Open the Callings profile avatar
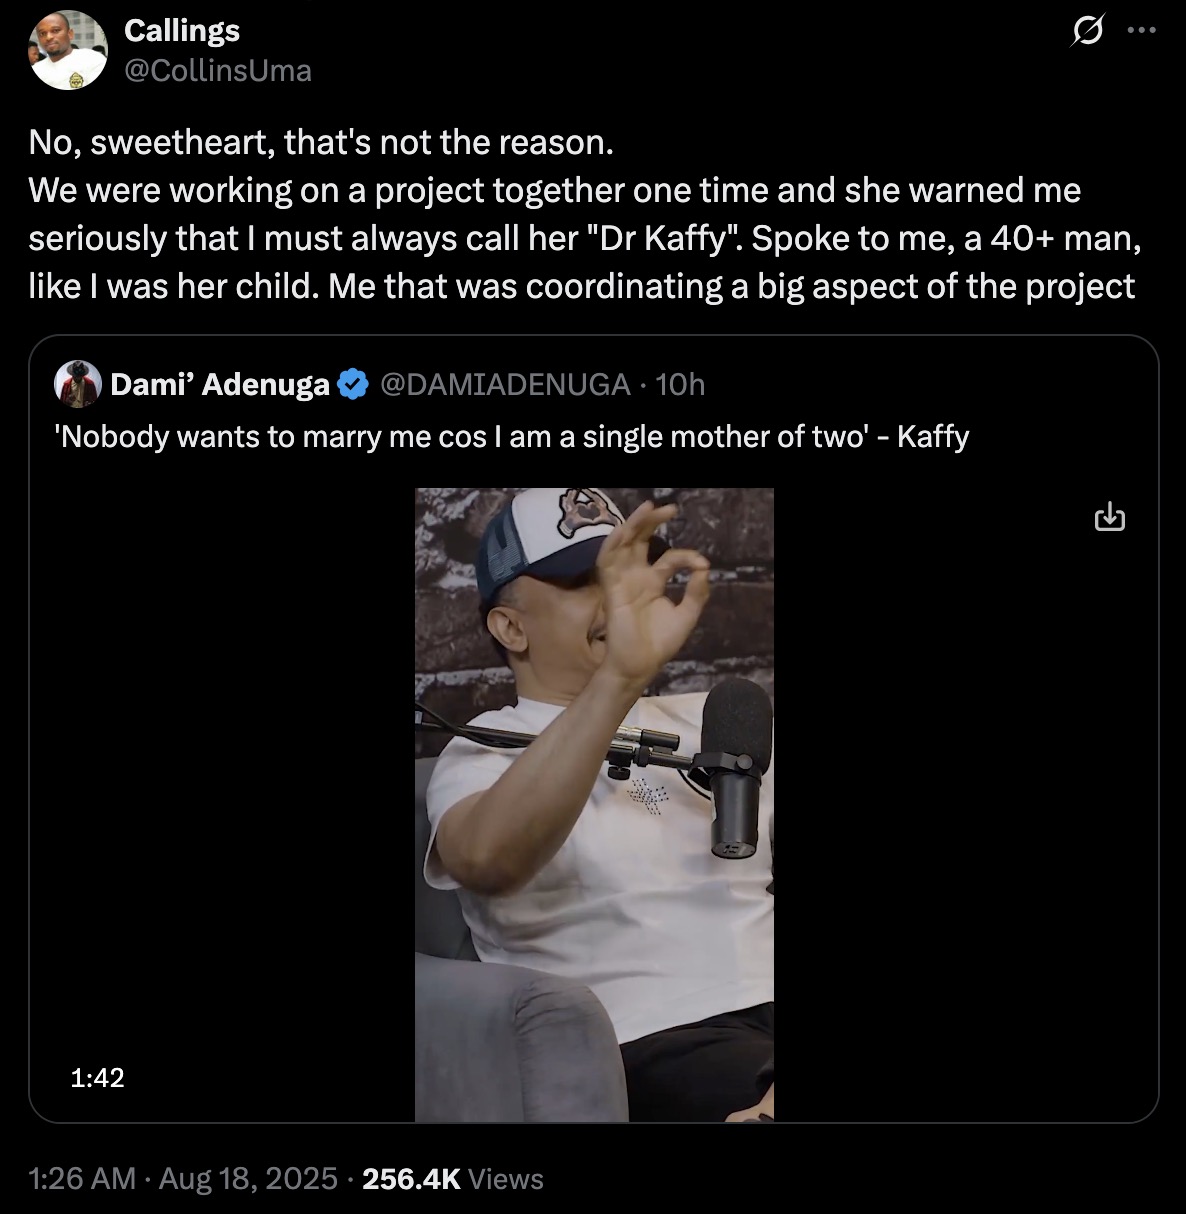 tap(70, 50)
